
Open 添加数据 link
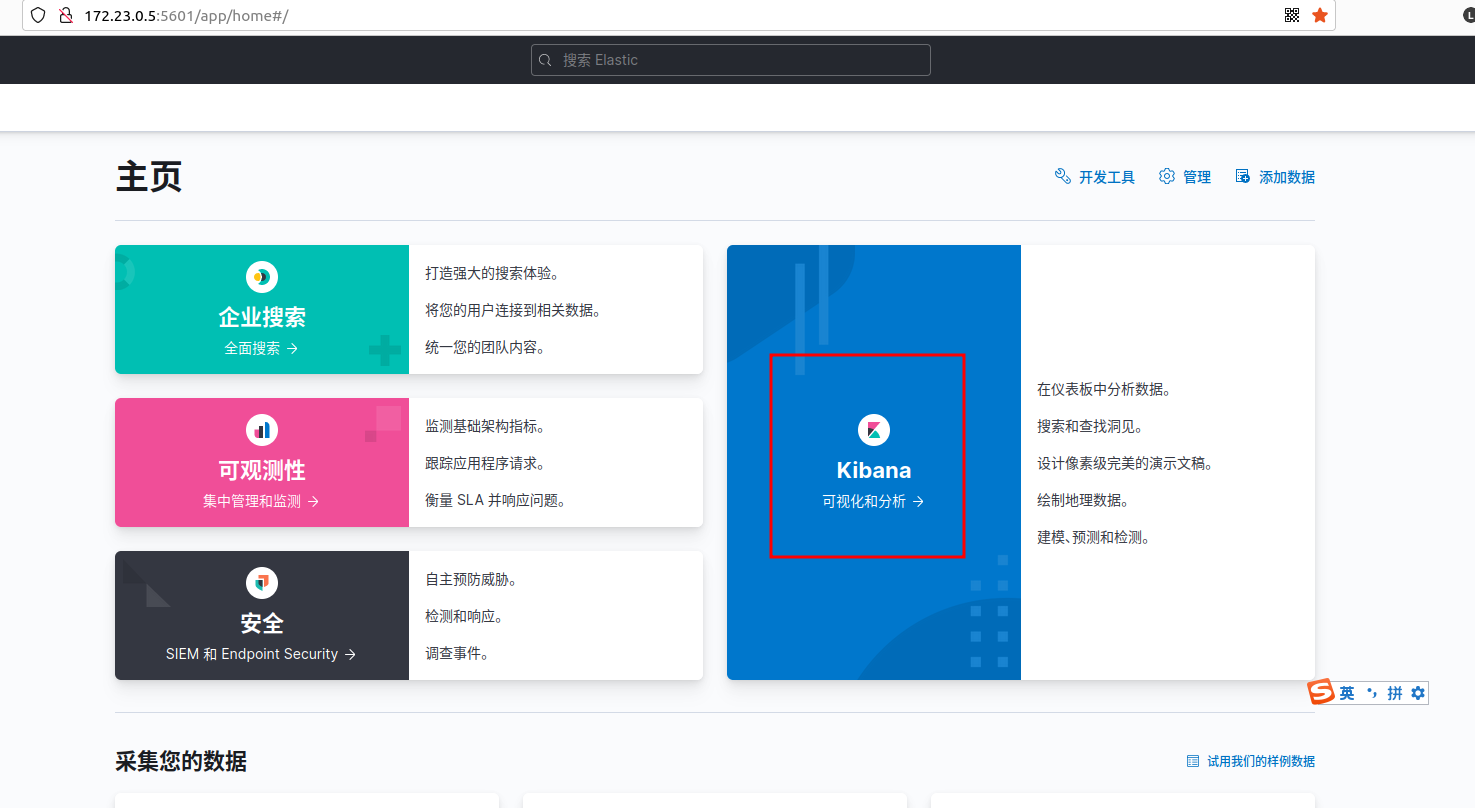click(1287, 177)
